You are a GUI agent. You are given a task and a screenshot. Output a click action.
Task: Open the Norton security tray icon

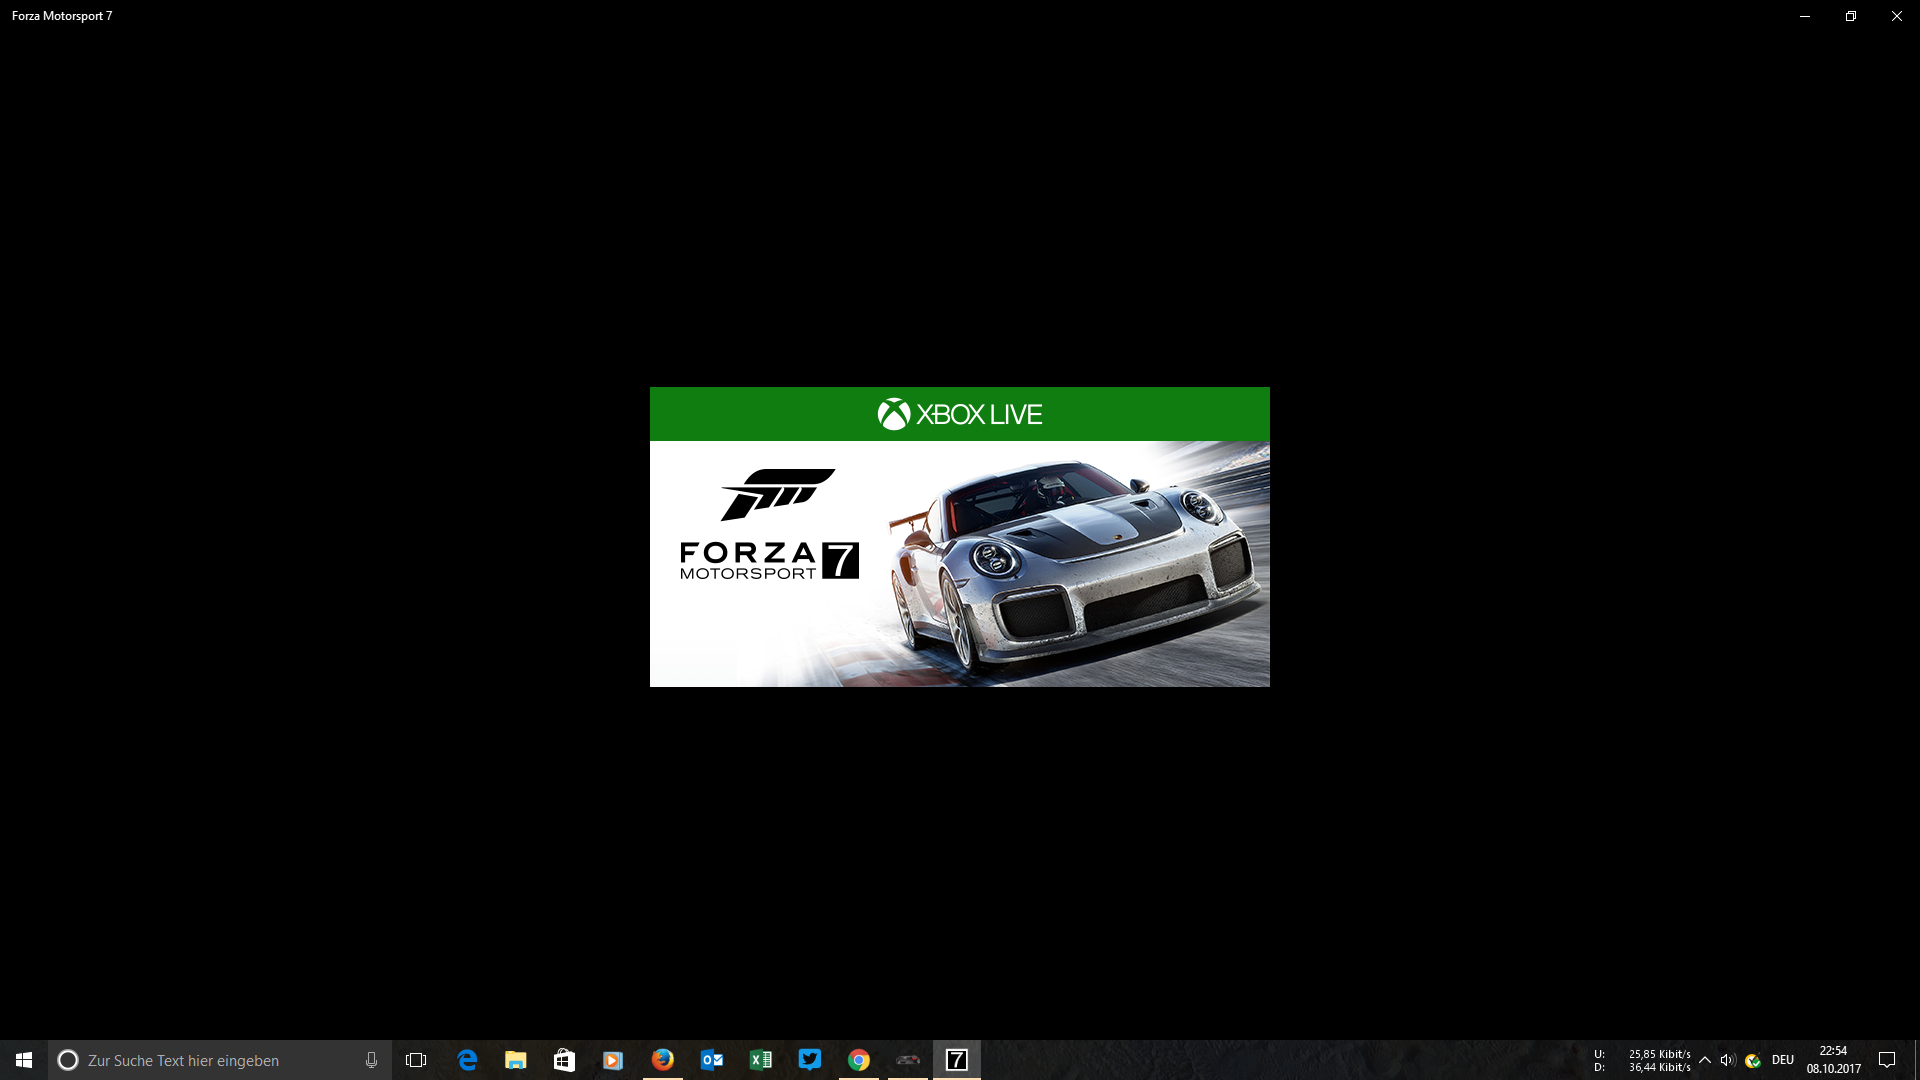1753,1060
